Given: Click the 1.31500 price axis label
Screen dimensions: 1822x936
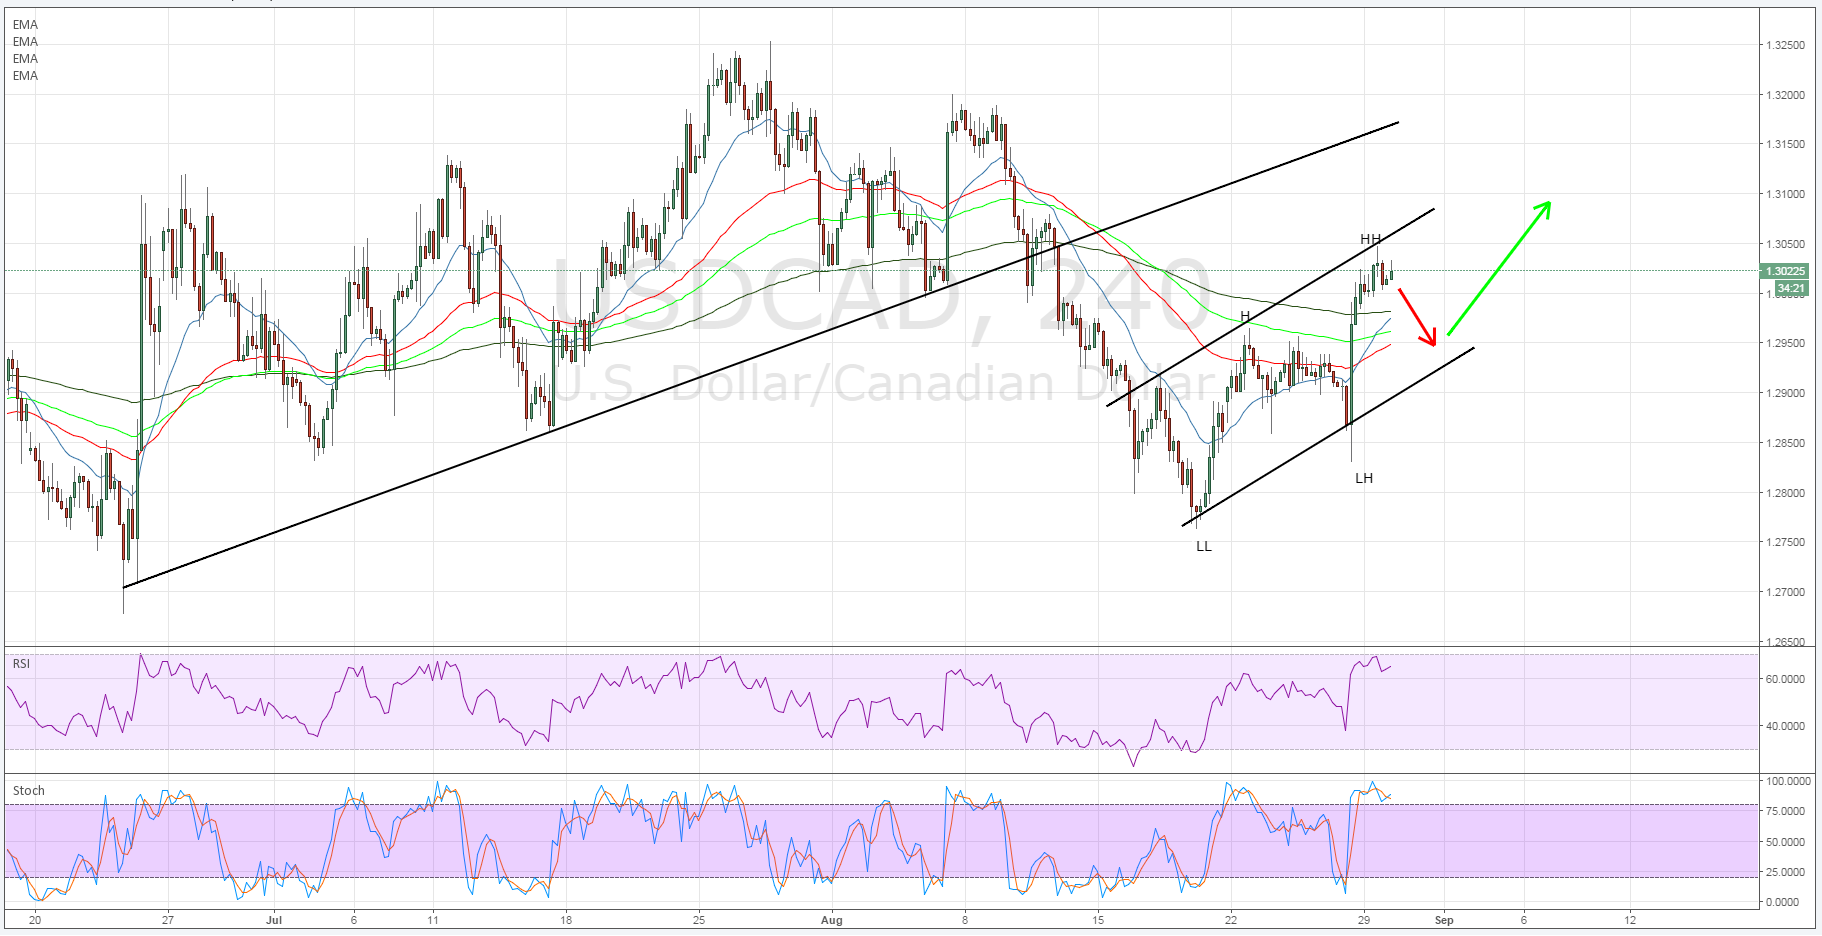Looking at the screenshot, I should point(1785,144).
